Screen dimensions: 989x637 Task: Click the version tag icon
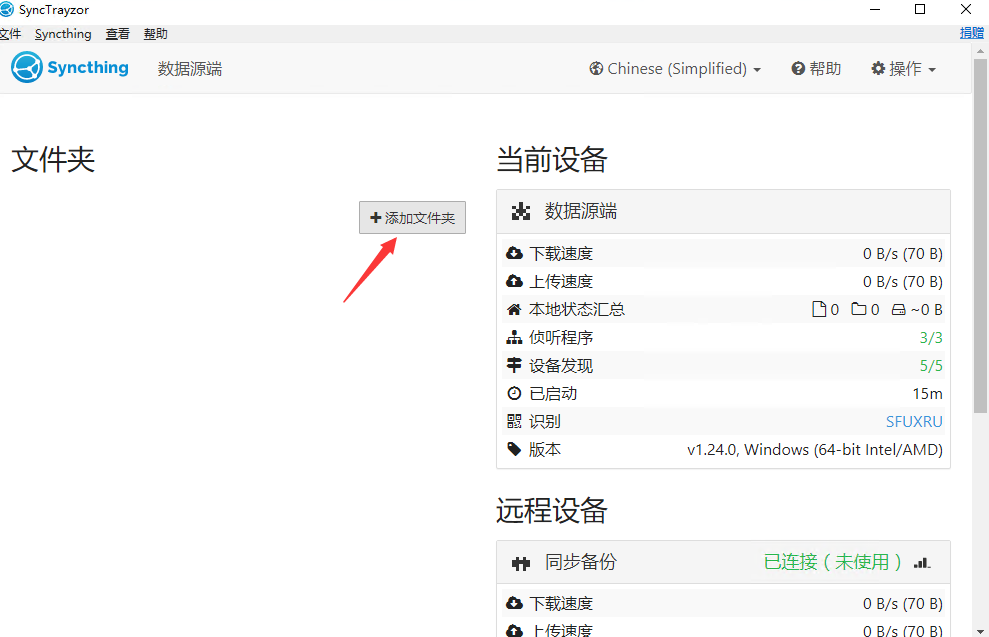(x=515, y=450)
